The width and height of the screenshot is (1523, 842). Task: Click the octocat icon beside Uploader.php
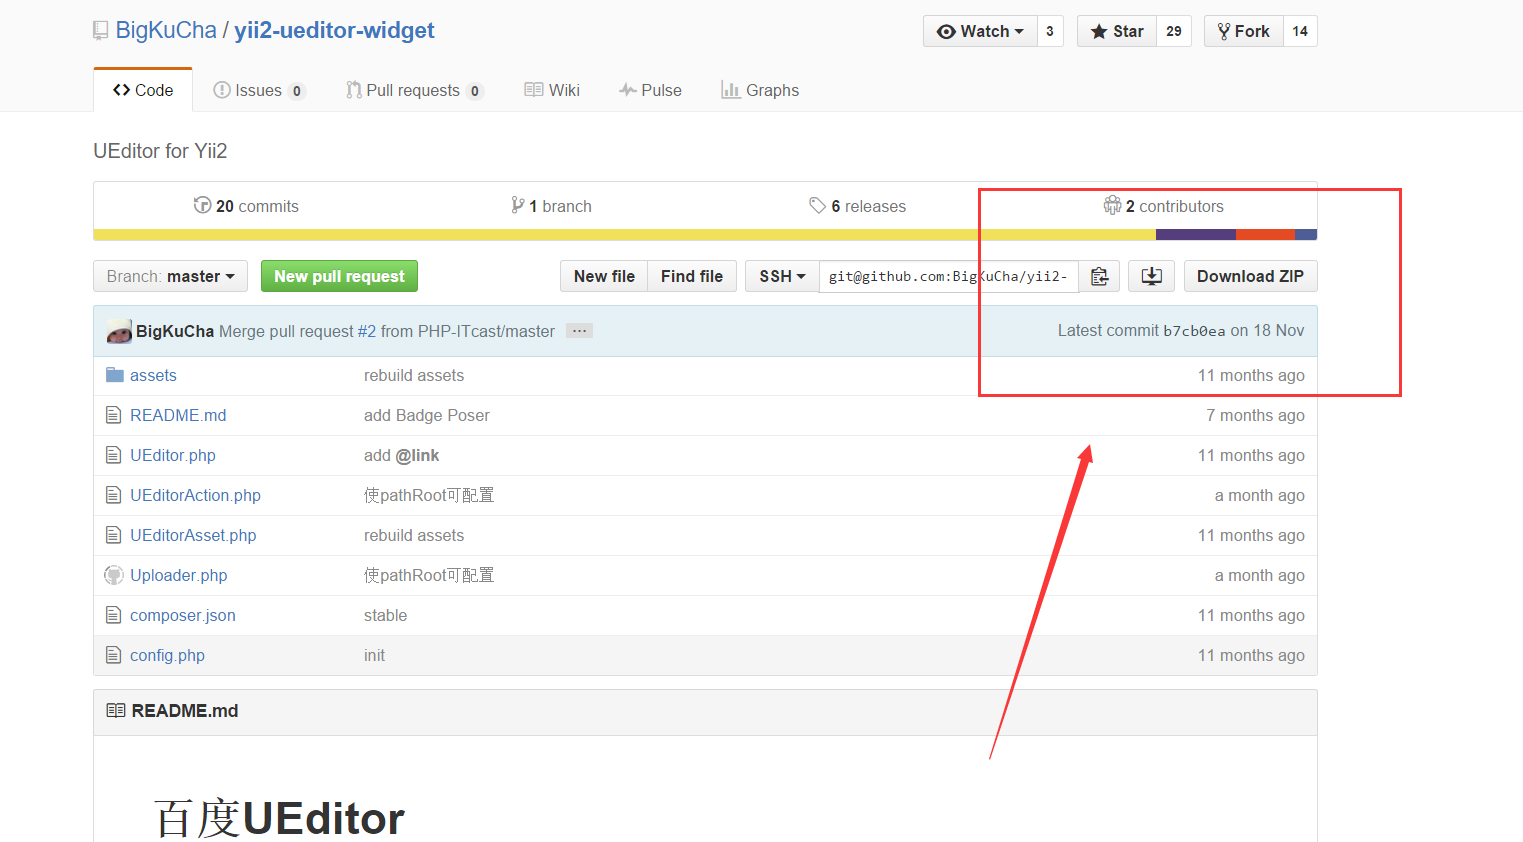(114, 575)
